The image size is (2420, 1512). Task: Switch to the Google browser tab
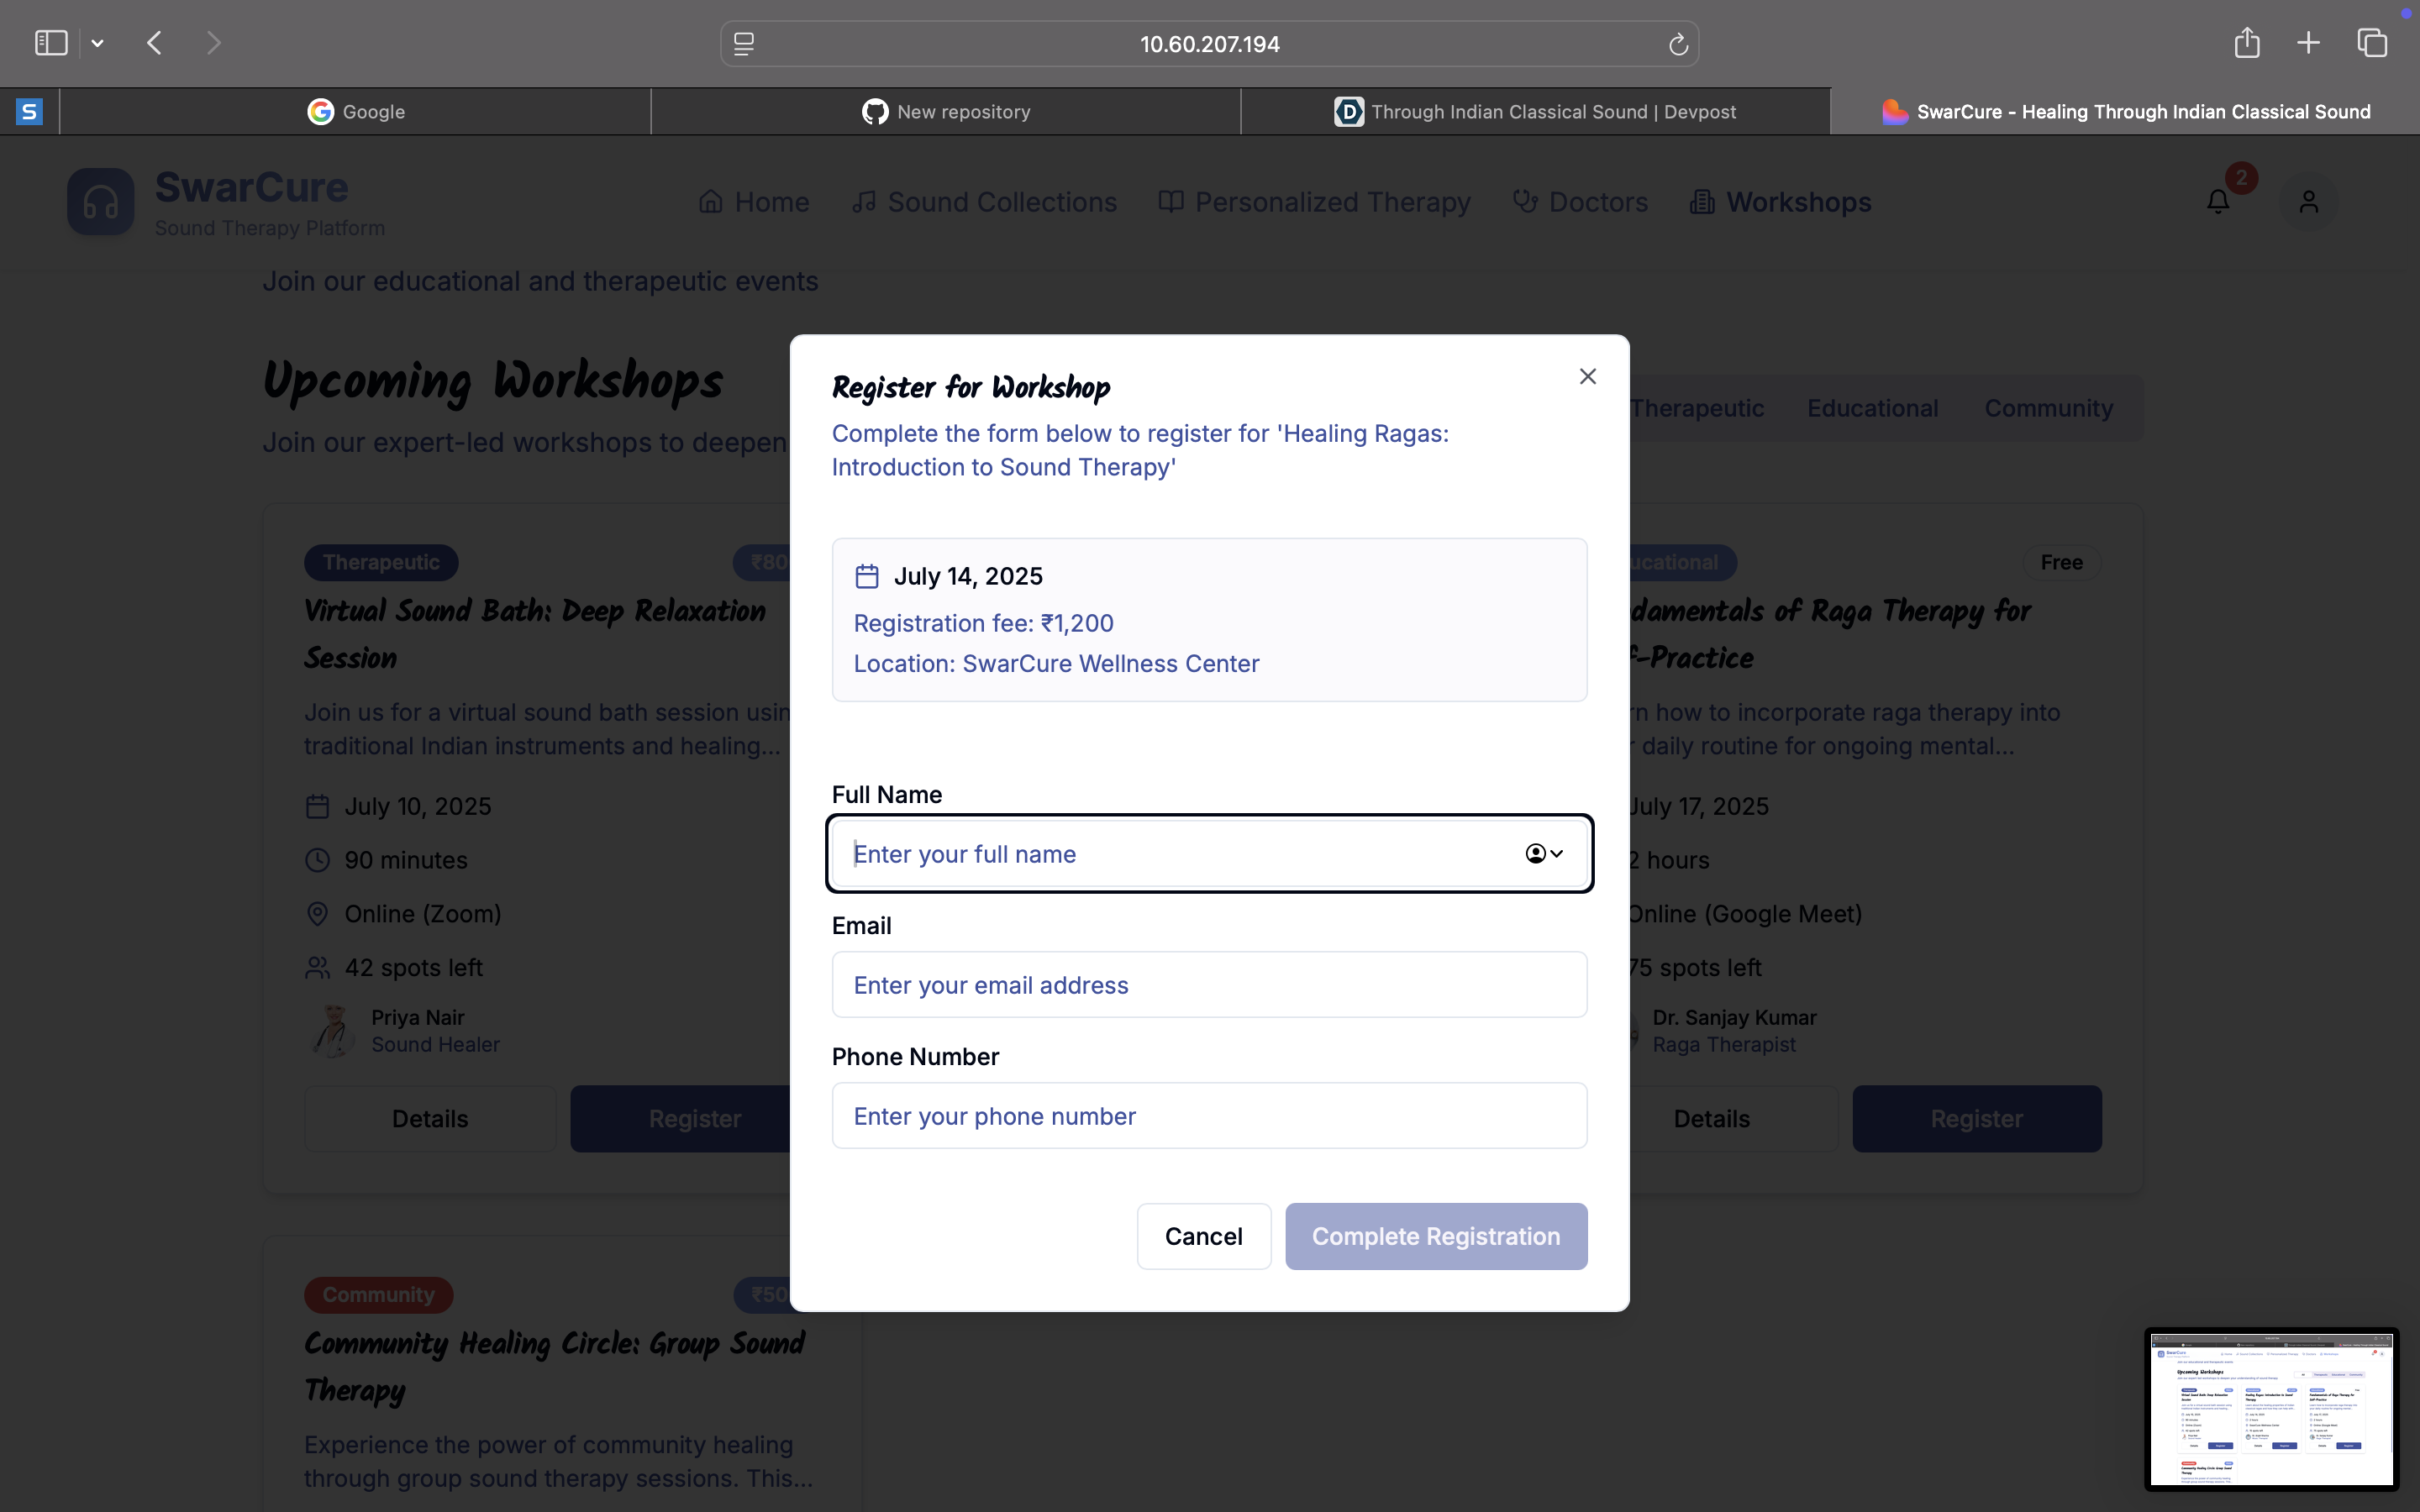coord(356,112)
